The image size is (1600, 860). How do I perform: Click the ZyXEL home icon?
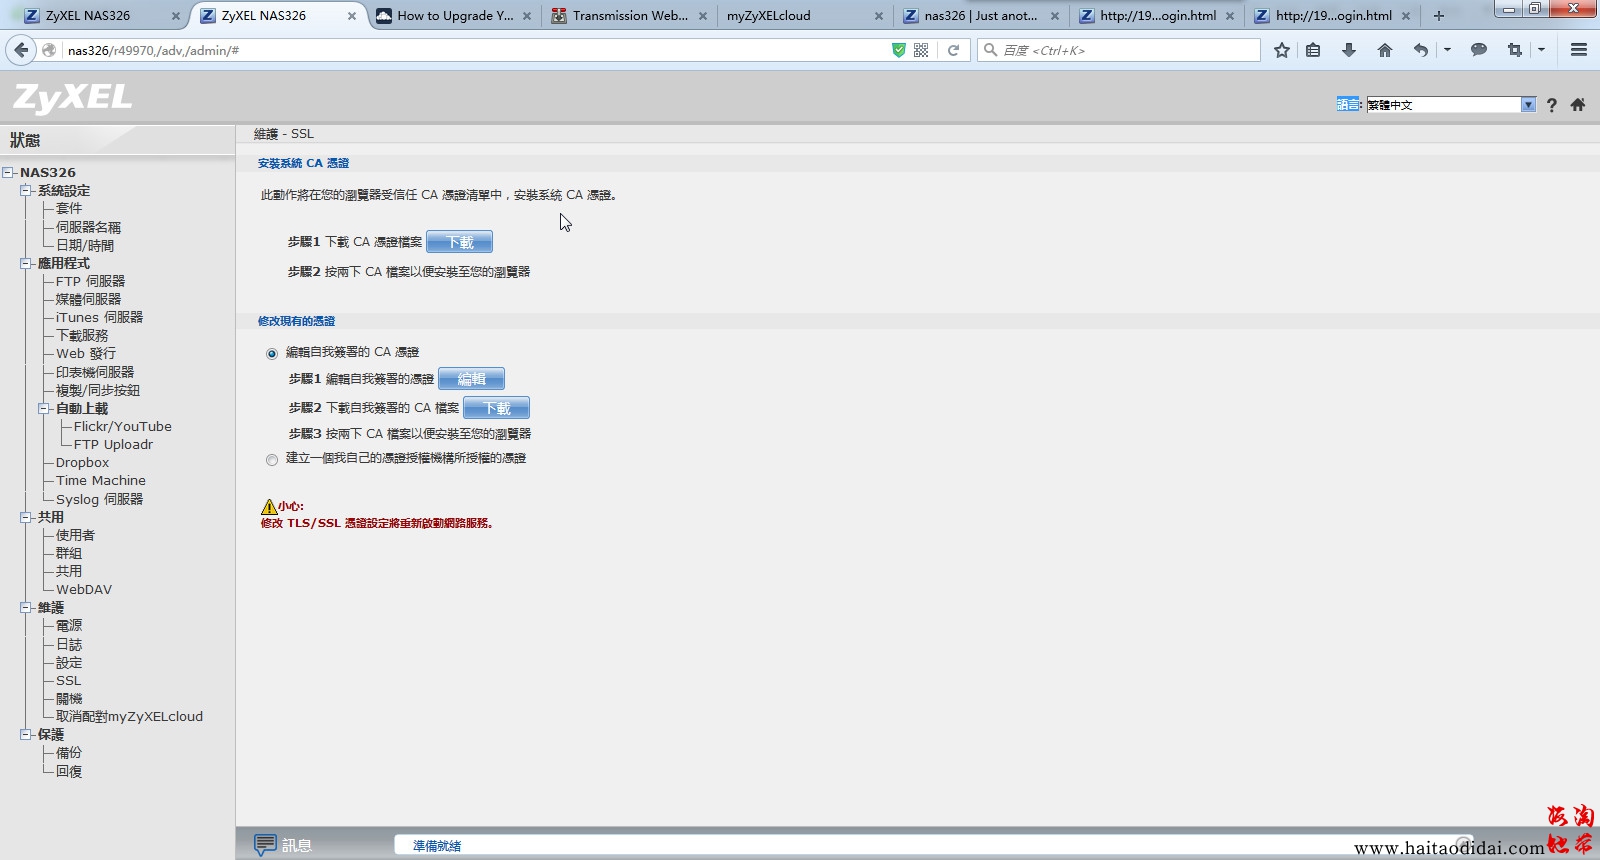[x=1577, y=105]
